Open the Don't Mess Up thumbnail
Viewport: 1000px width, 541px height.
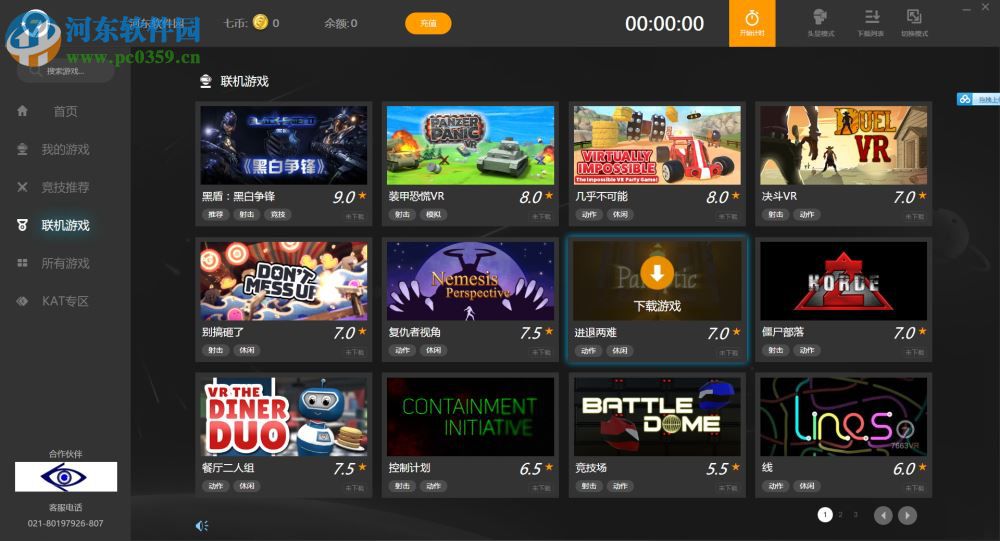(284, 281)
